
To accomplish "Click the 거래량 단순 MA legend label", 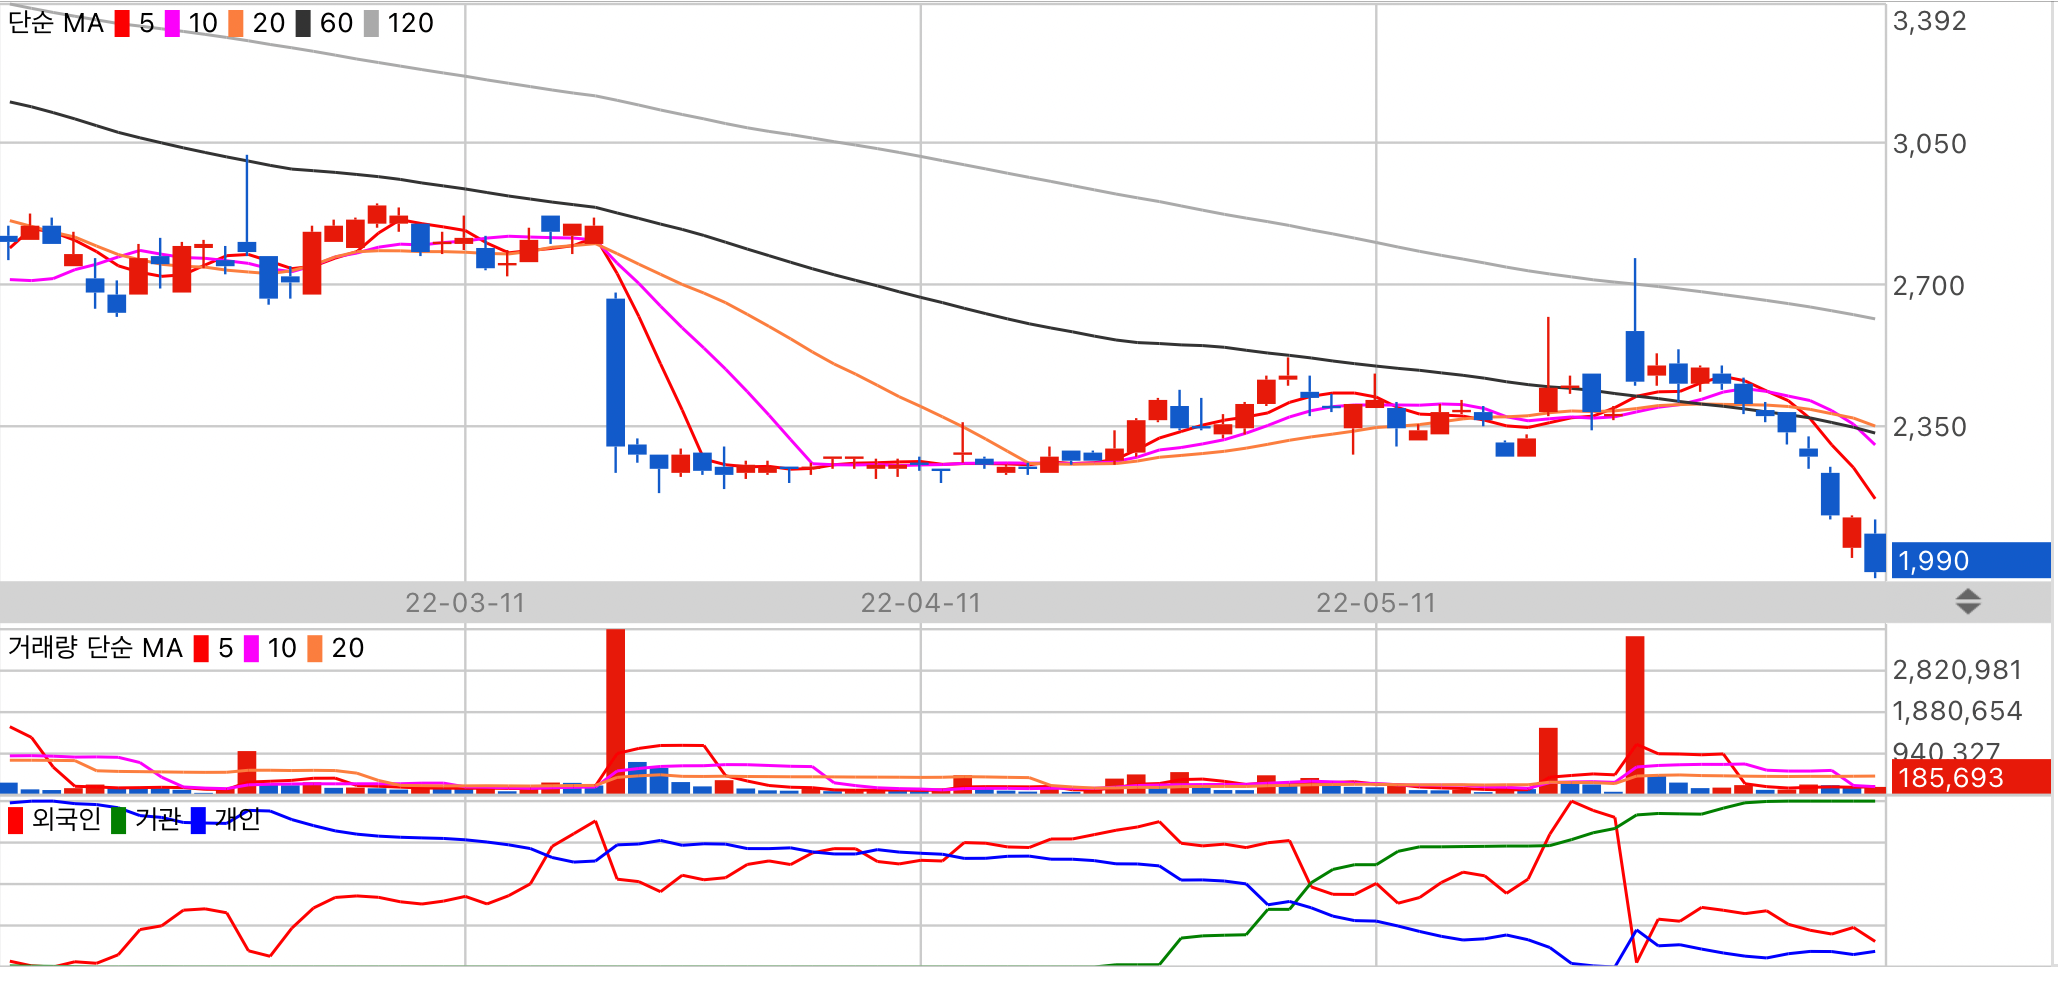I will pos(95,648).
